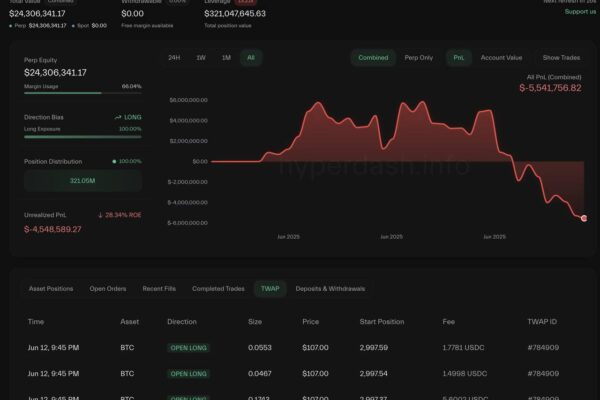Toggle Show Trades on the chart
The height and width of the screenshot is (400, 600).
point(561,58)
